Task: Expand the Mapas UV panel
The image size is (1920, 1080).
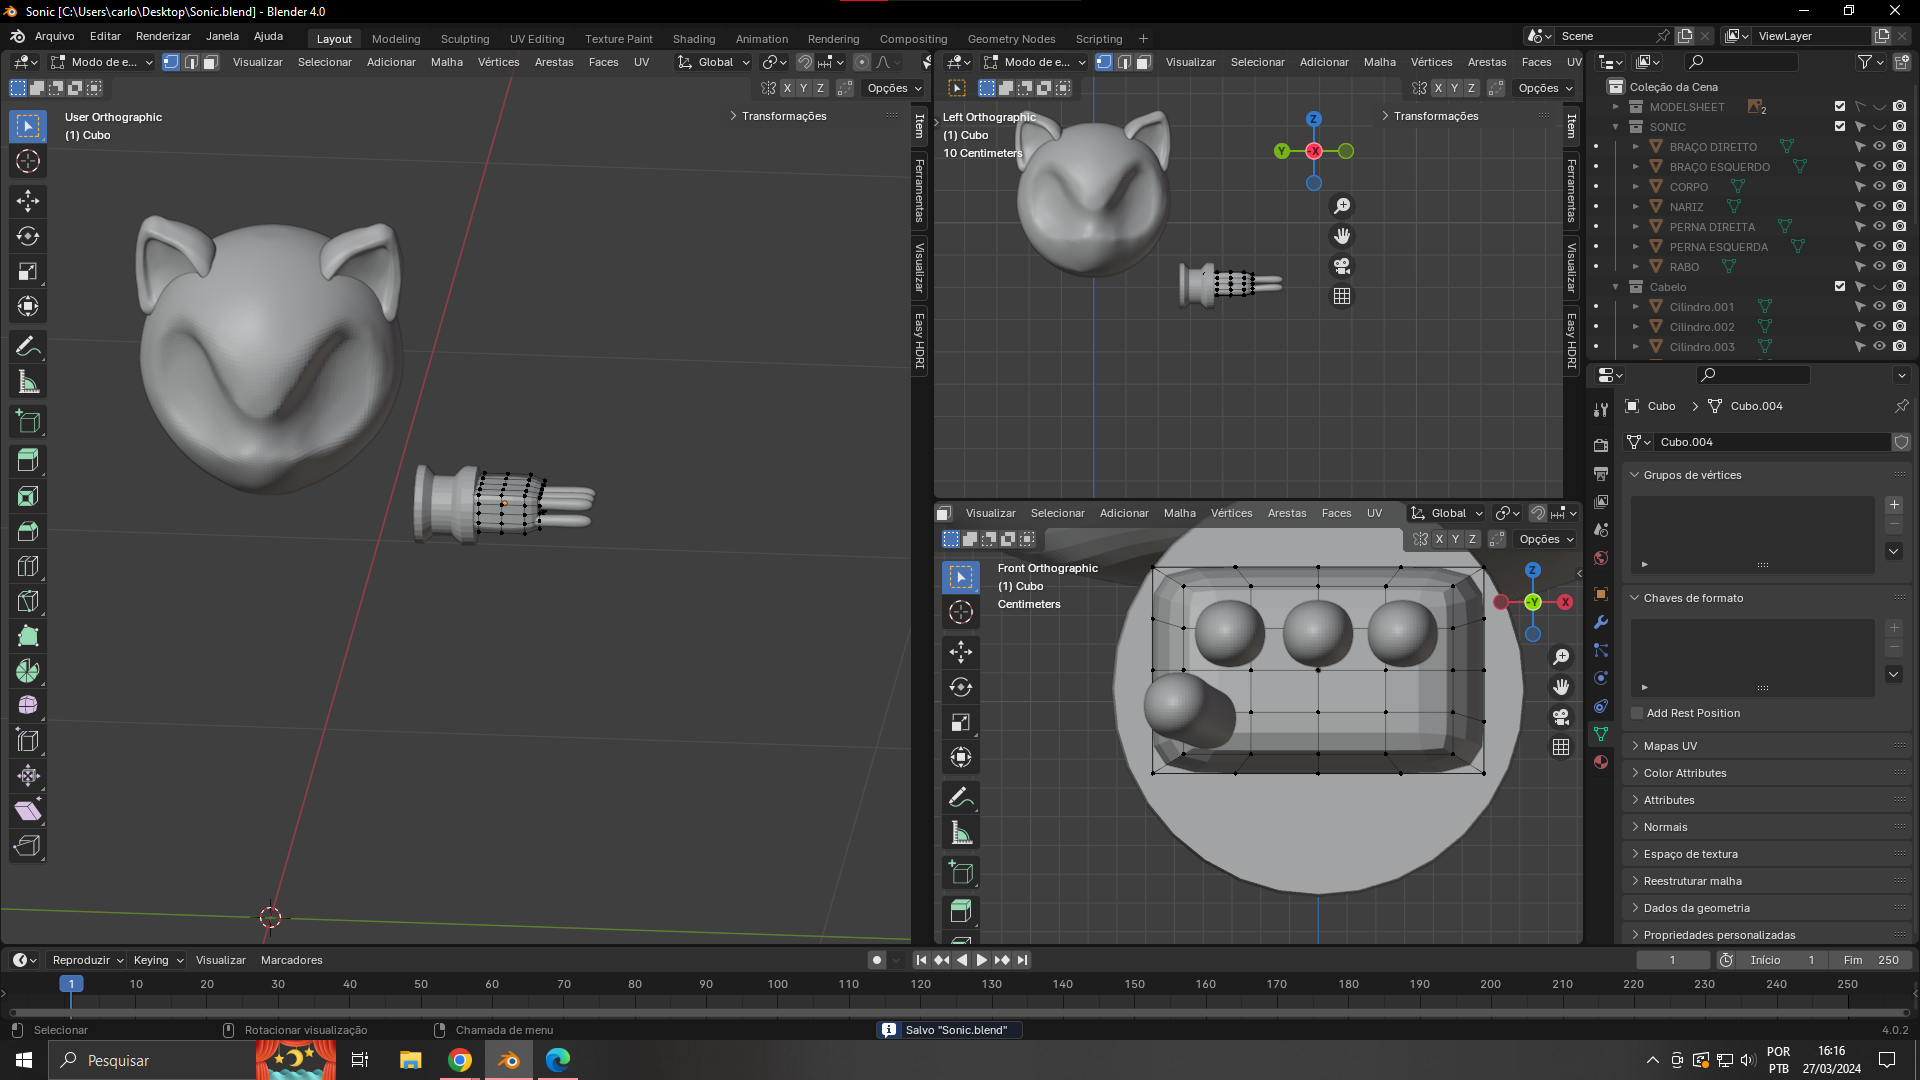Action: (1670, 746)
